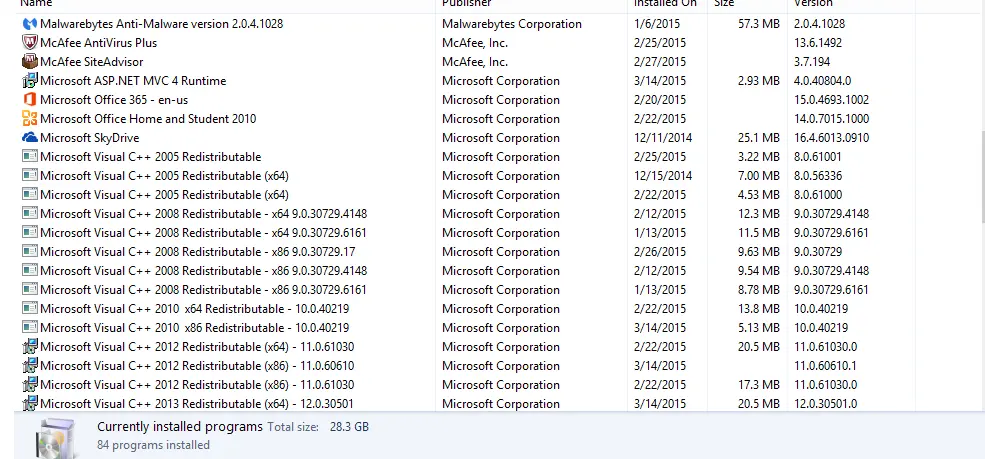Screen dimensions: 985x459
Task: Click the Visual C++ 2012 (x86) 11.0.60610 installer icon
Action: click(30, 366)
